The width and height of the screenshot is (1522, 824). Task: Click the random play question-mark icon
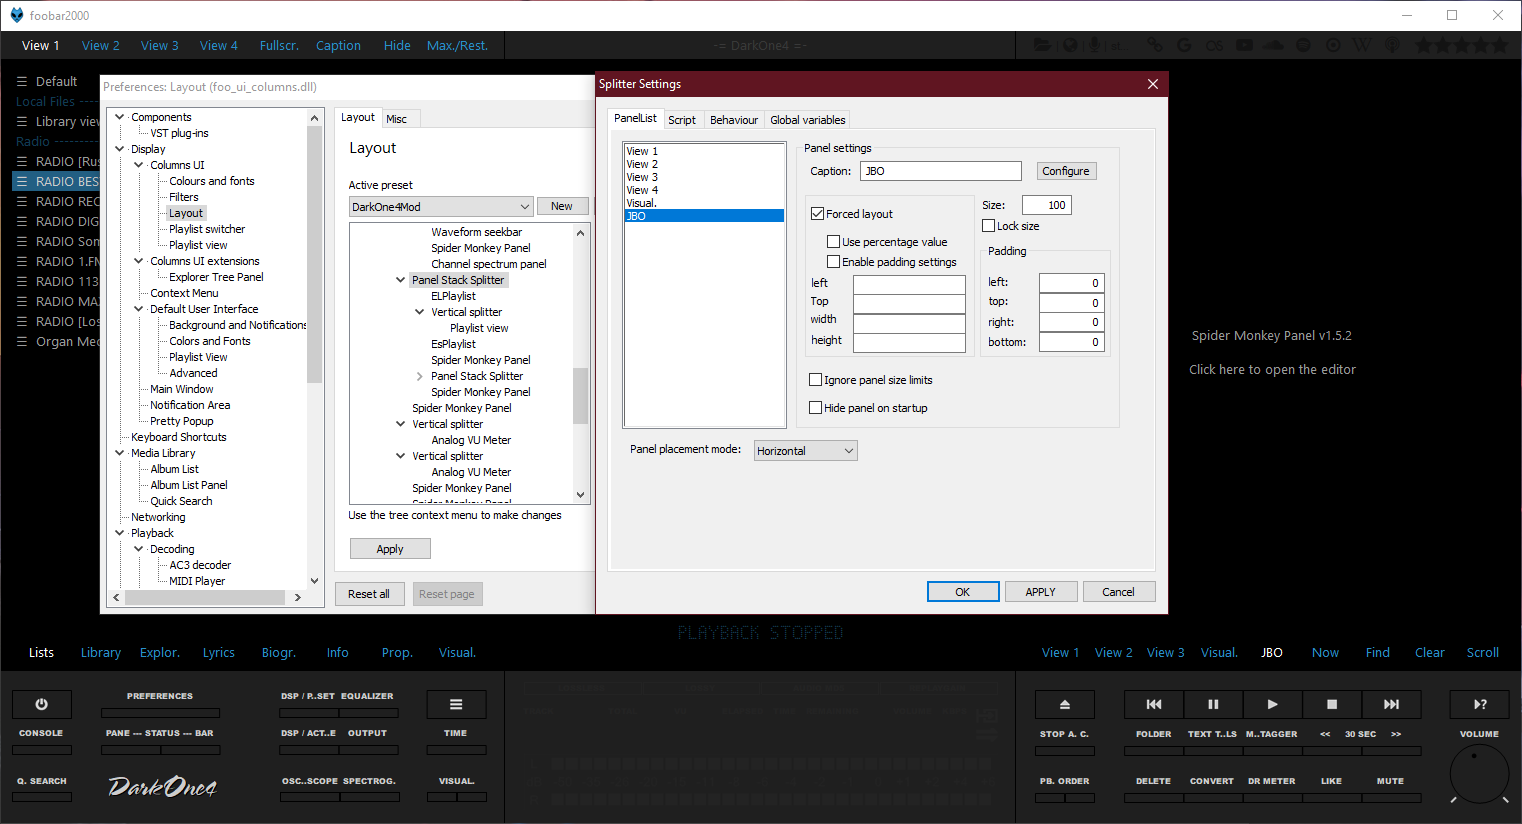[1479, 704]
